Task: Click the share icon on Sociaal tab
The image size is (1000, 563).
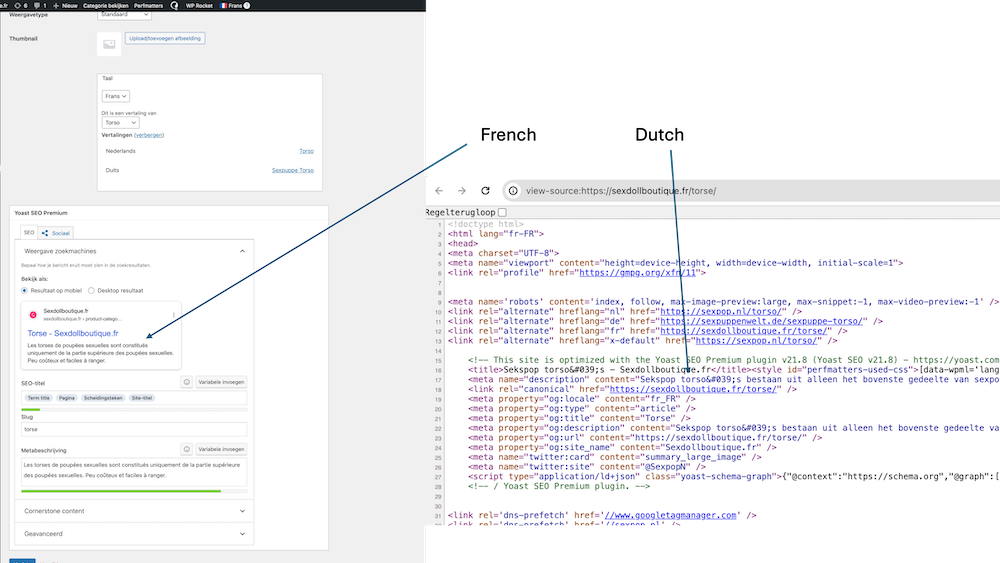Action: pos(45,233)
